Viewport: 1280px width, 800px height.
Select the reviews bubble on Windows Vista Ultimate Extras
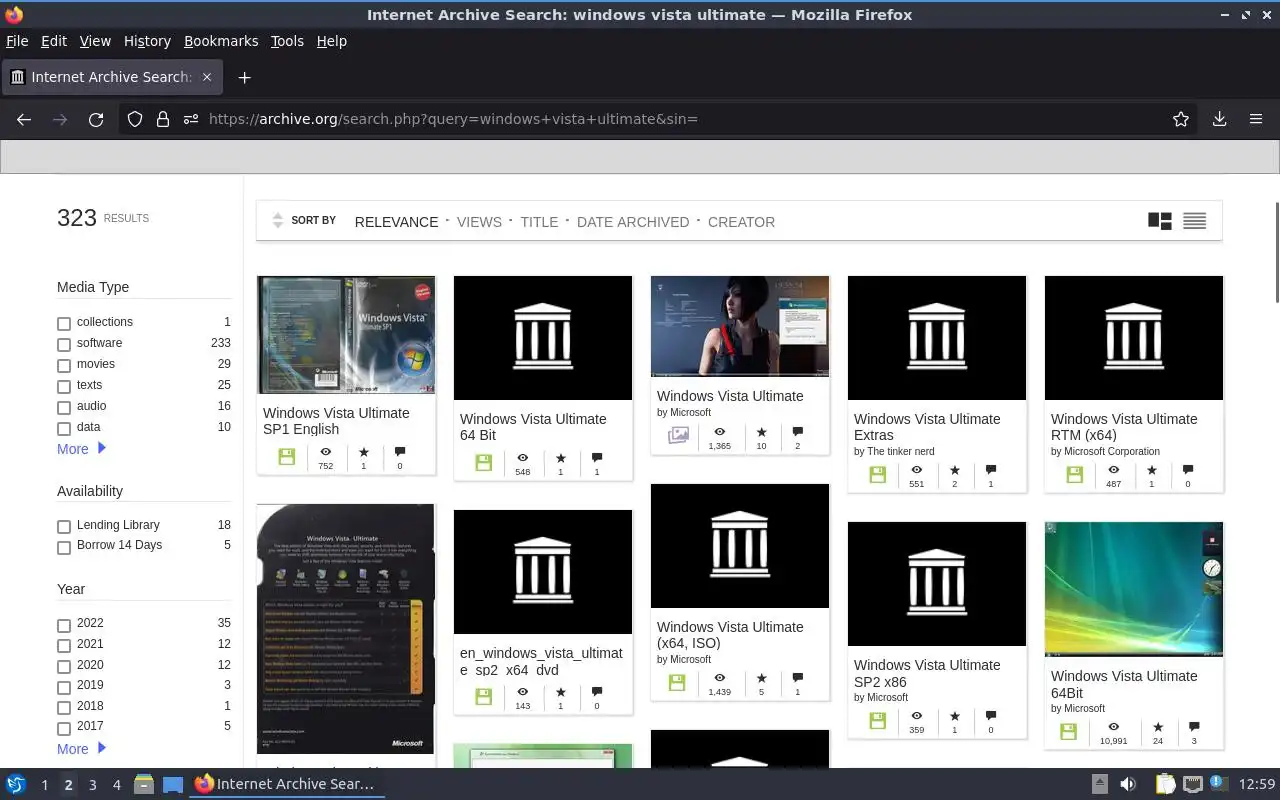(x=991, y=469)
